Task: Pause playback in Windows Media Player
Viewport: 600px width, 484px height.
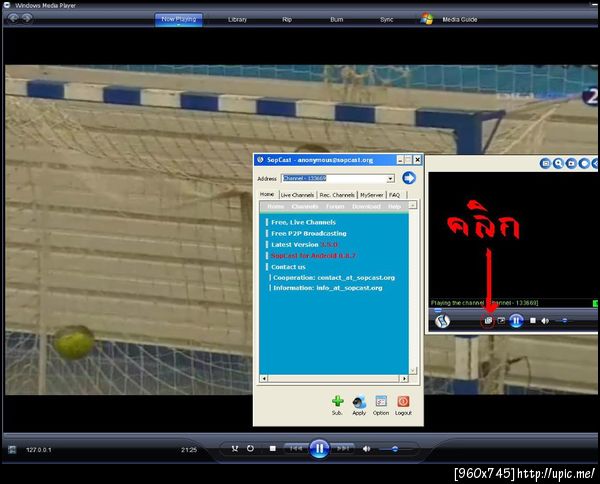Action: click(319, 448)
